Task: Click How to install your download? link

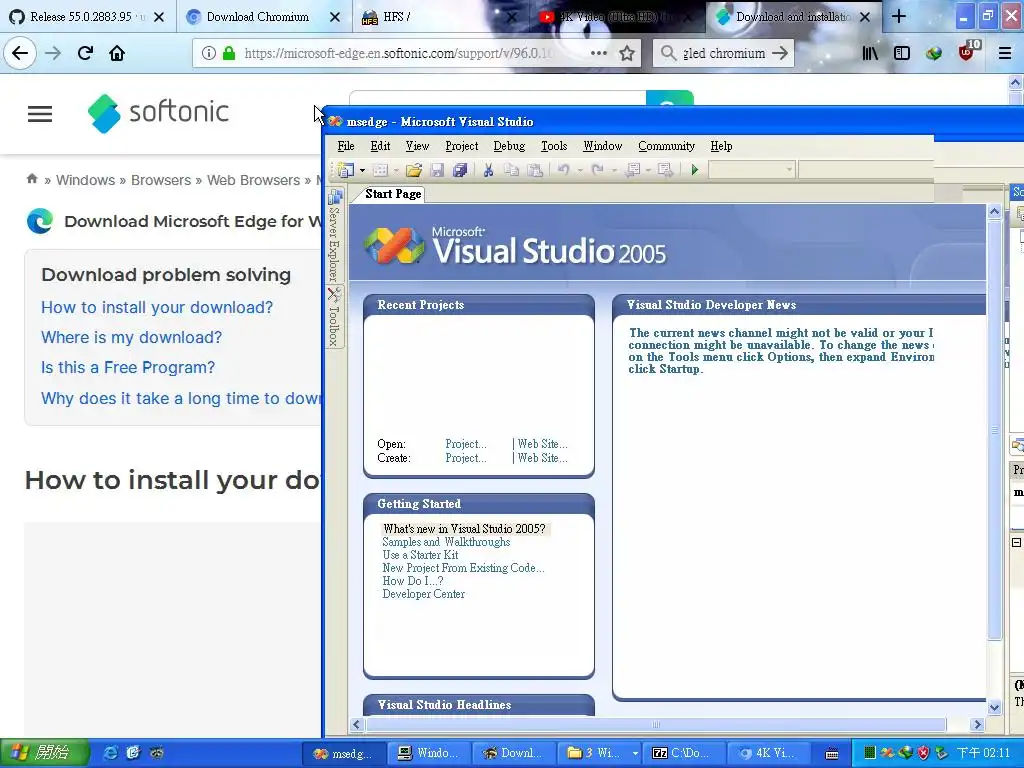Action: 157,307
